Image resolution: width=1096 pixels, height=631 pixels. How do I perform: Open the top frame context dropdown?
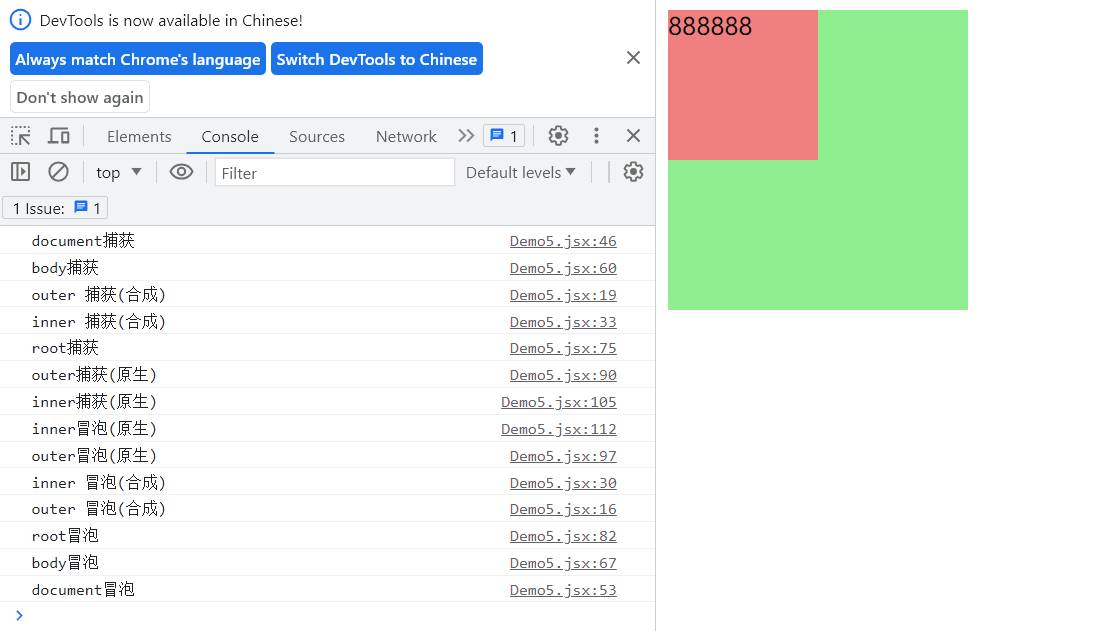point(117,171)
